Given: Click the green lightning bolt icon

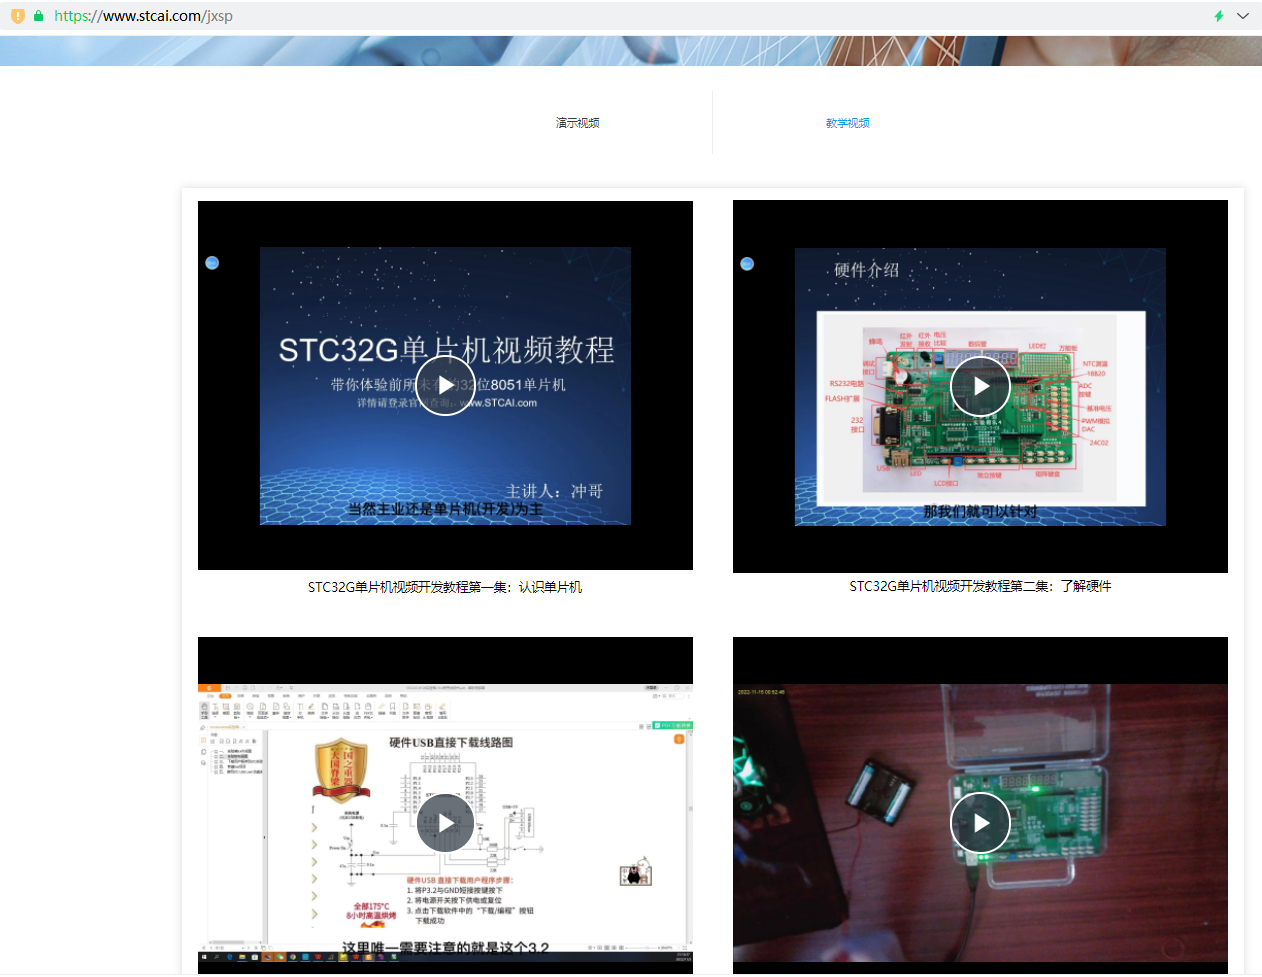Looking at the screenshot, I should [x=1219, y=16].
